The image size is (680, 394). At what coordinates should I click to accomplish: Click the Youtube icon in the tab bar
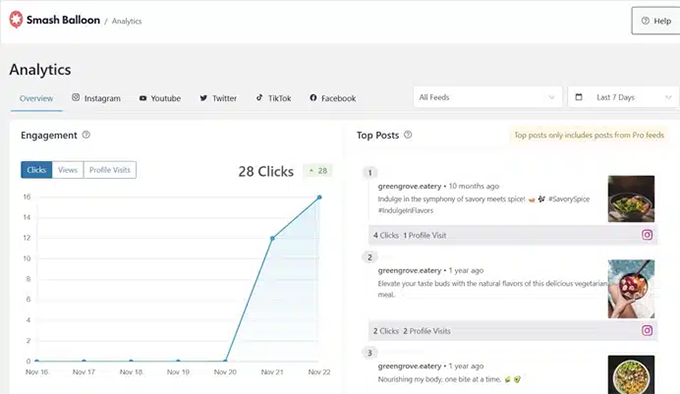tap(143, 98)
